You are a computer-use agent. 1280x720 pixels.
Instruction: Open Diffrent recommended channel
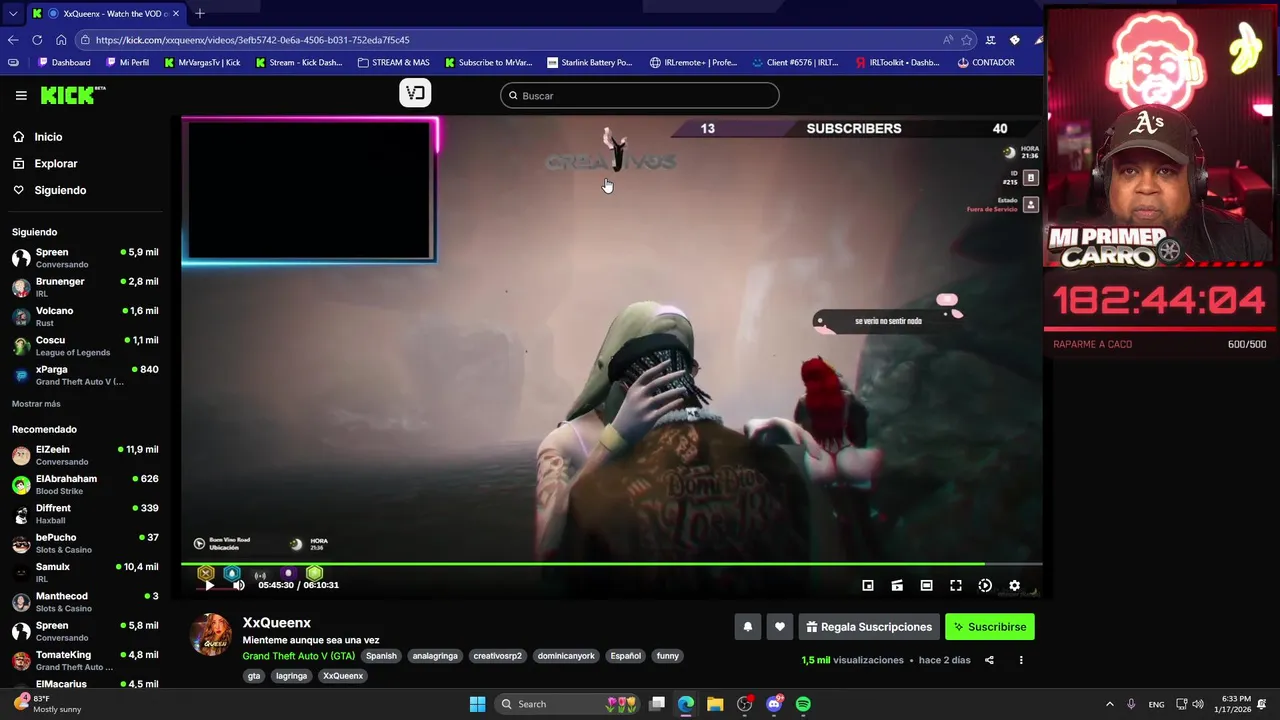[85, 513]
